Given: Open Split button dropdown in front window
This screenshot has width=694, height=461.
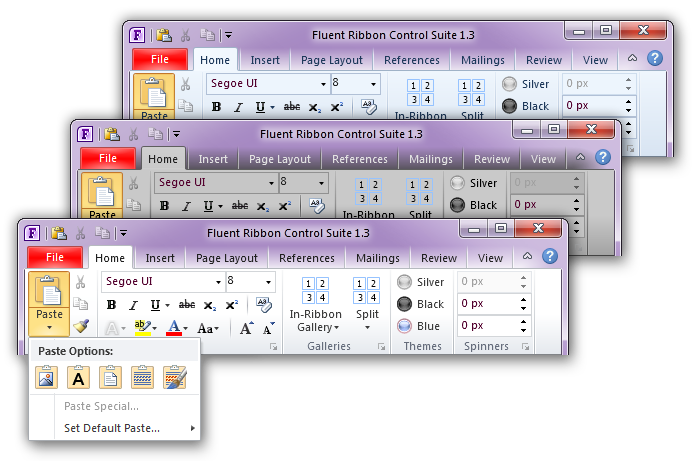Looking at the screenshot, I should coord(367,327).
